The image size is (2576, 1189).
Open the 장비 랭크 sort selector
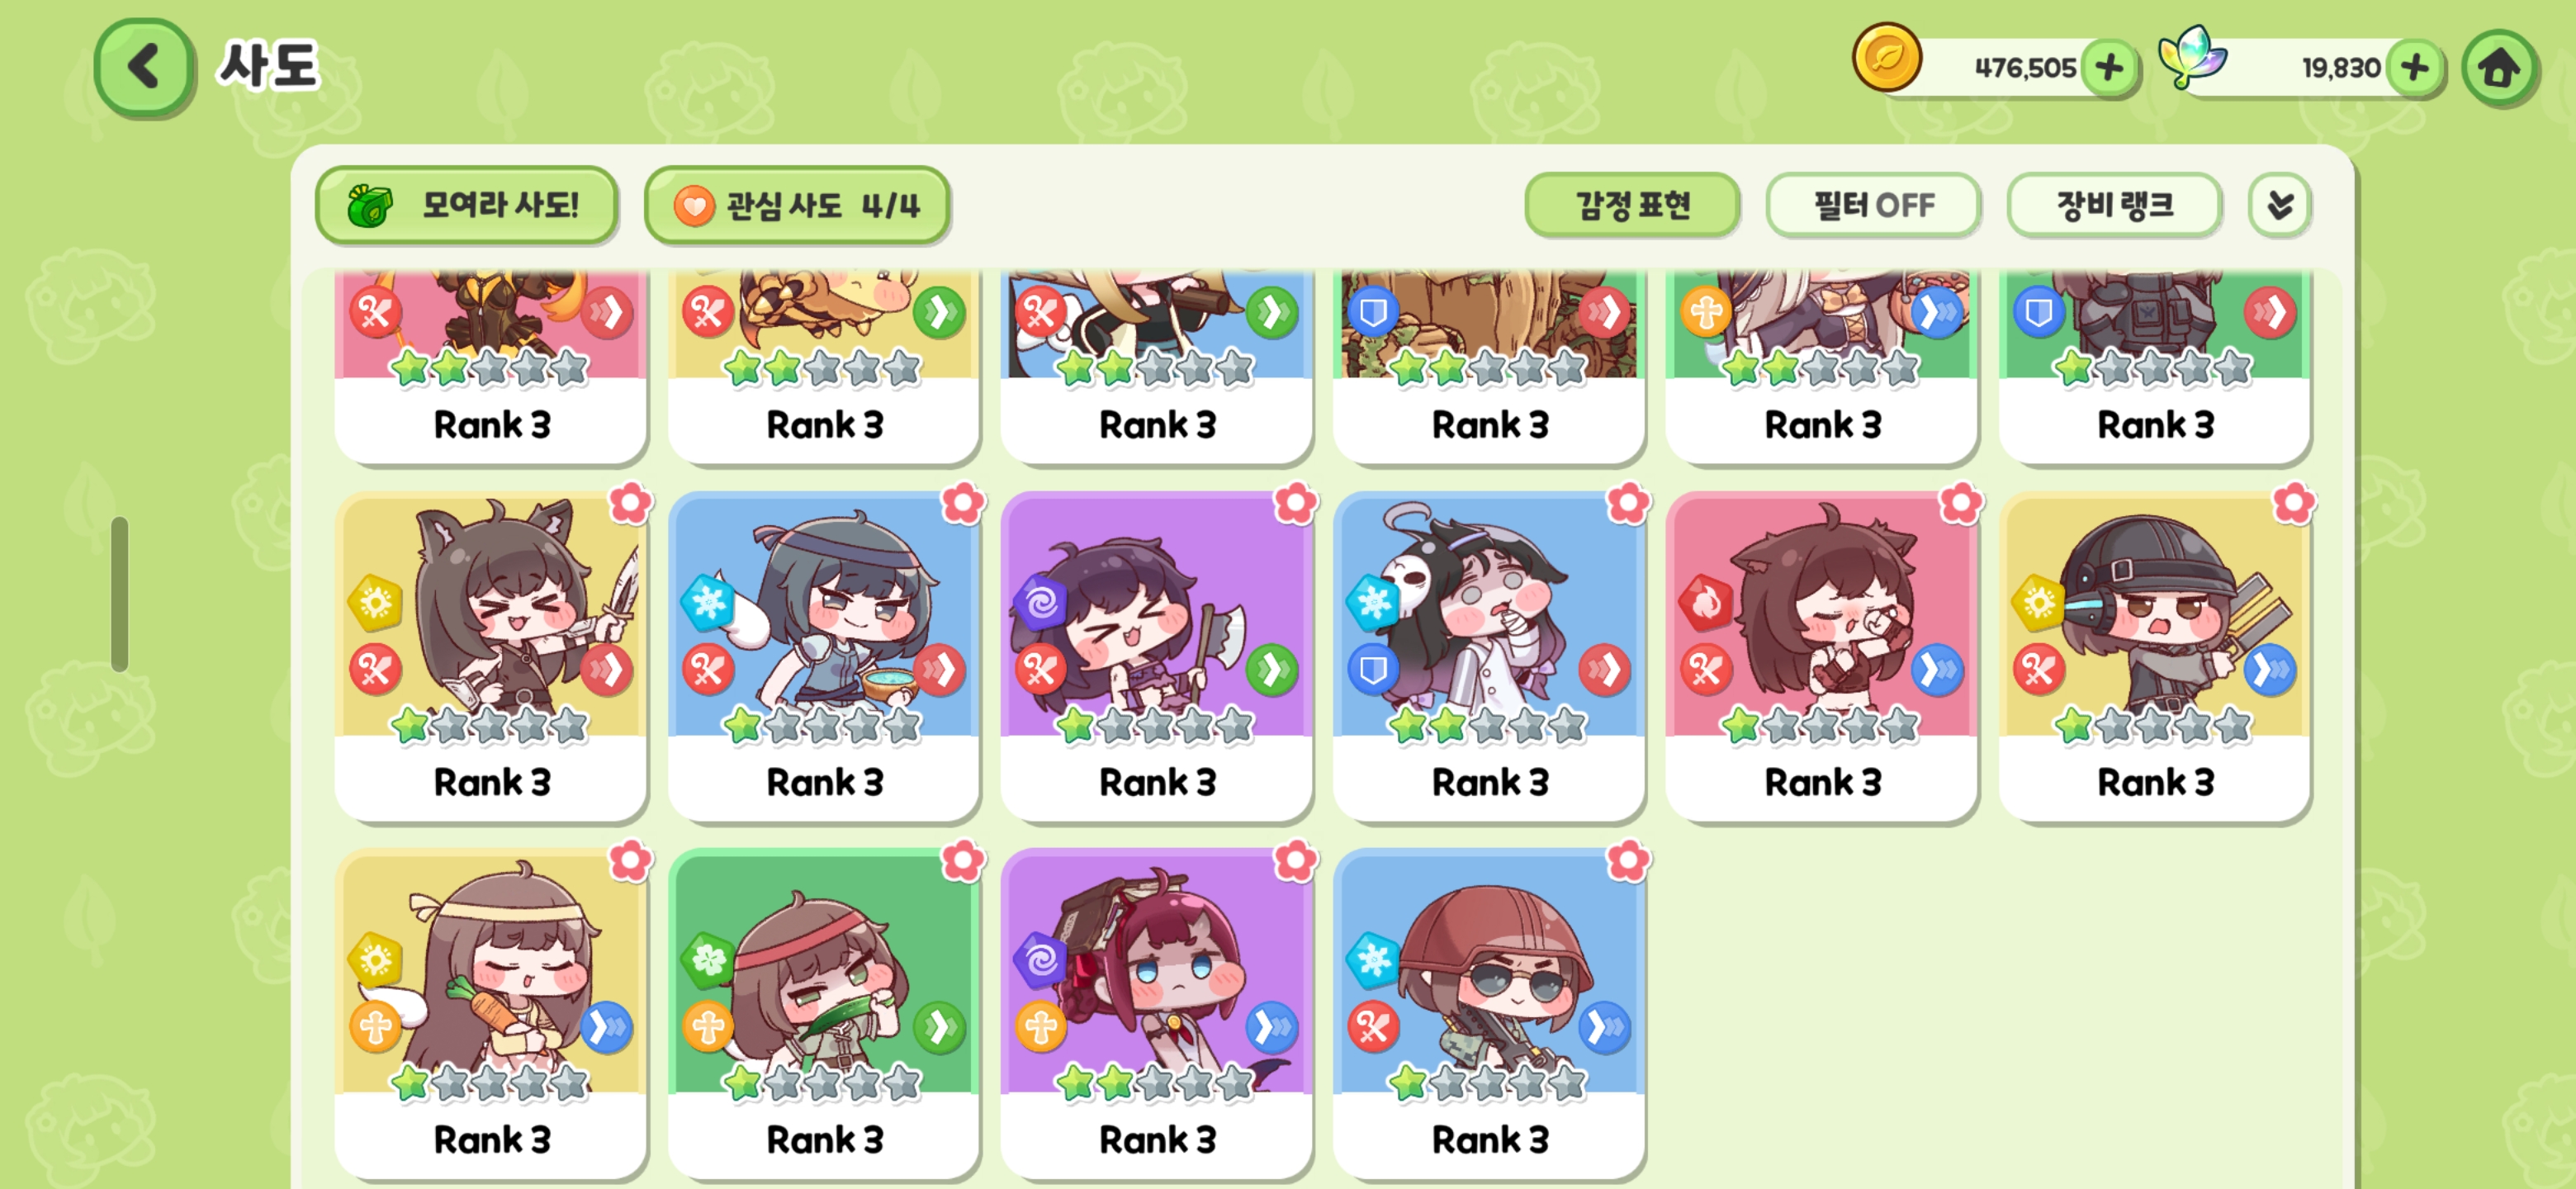pos(2114,206)
